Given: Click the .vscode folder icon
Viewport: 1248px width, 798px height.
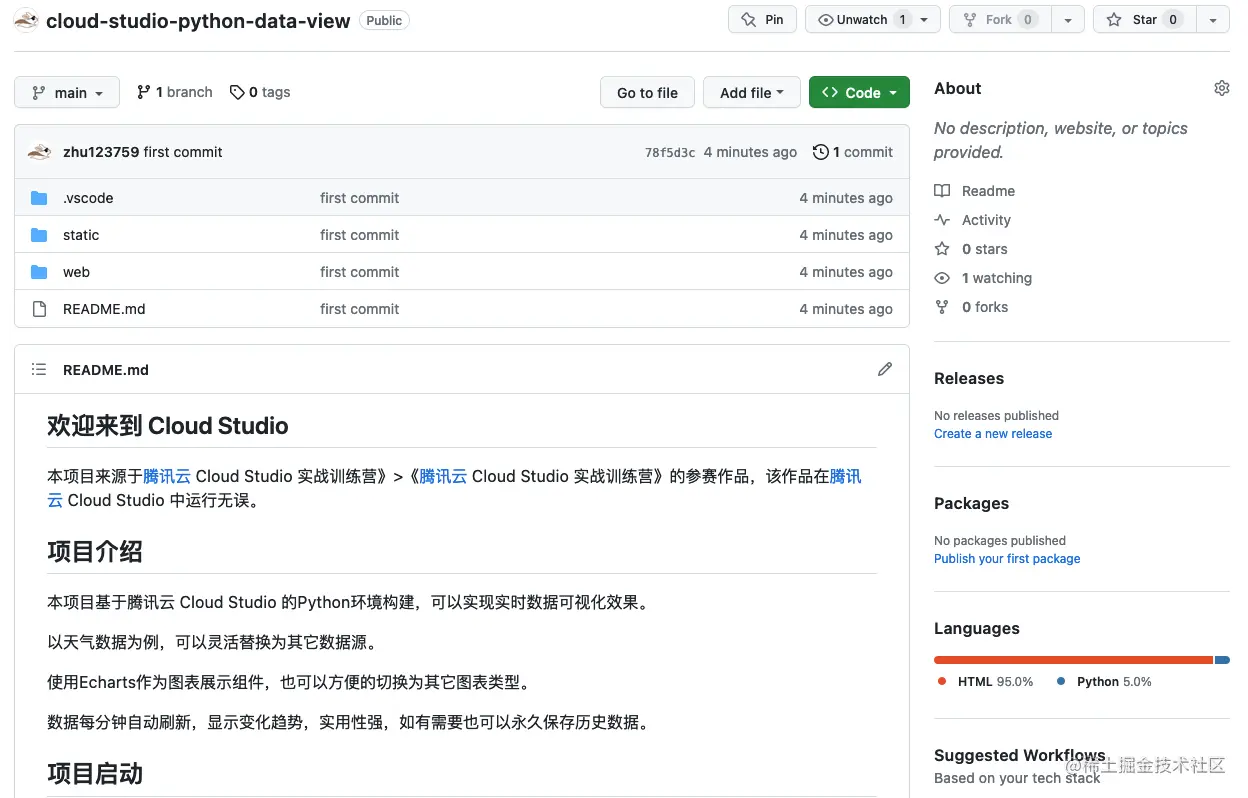Looking at the screenshot, I should pyautogui.click(x=39, y=198).
